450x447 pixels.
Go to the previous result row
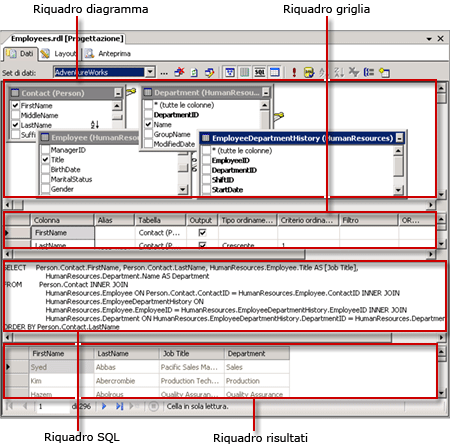[25, 406]
